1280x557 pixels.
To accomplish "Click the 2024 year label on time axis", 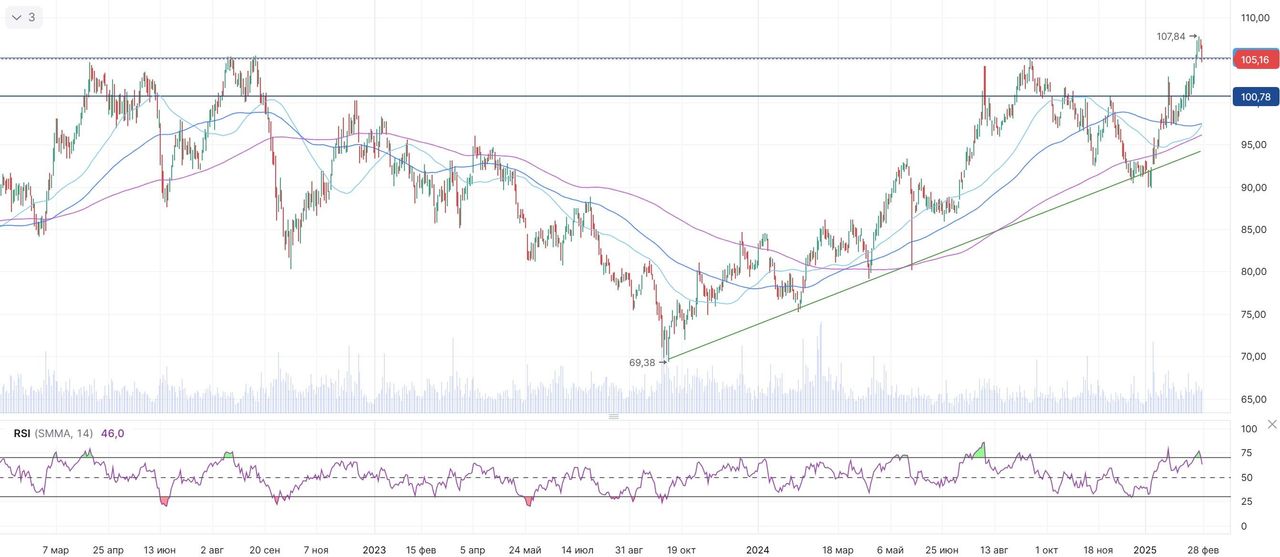I will tap(758, 550).
